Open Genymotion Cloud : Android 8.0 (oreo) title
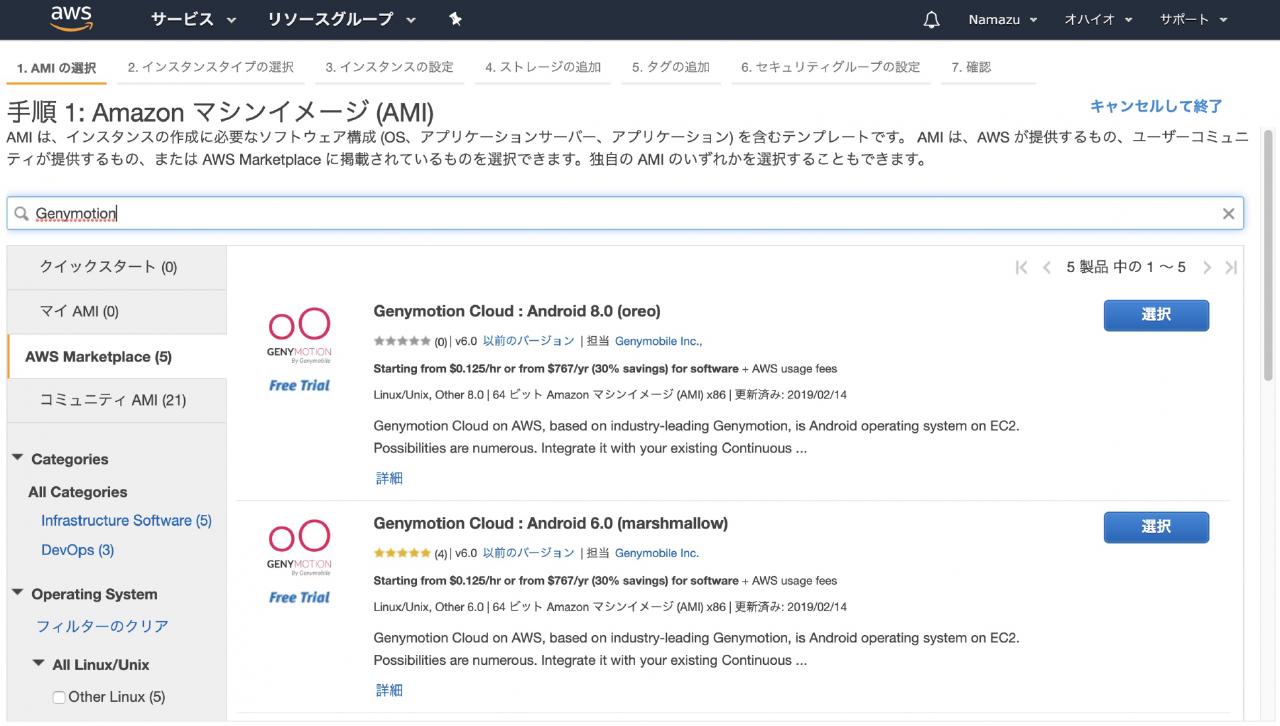The width and height of the screenshot is (1280, 726). click(x=517, y=311)
